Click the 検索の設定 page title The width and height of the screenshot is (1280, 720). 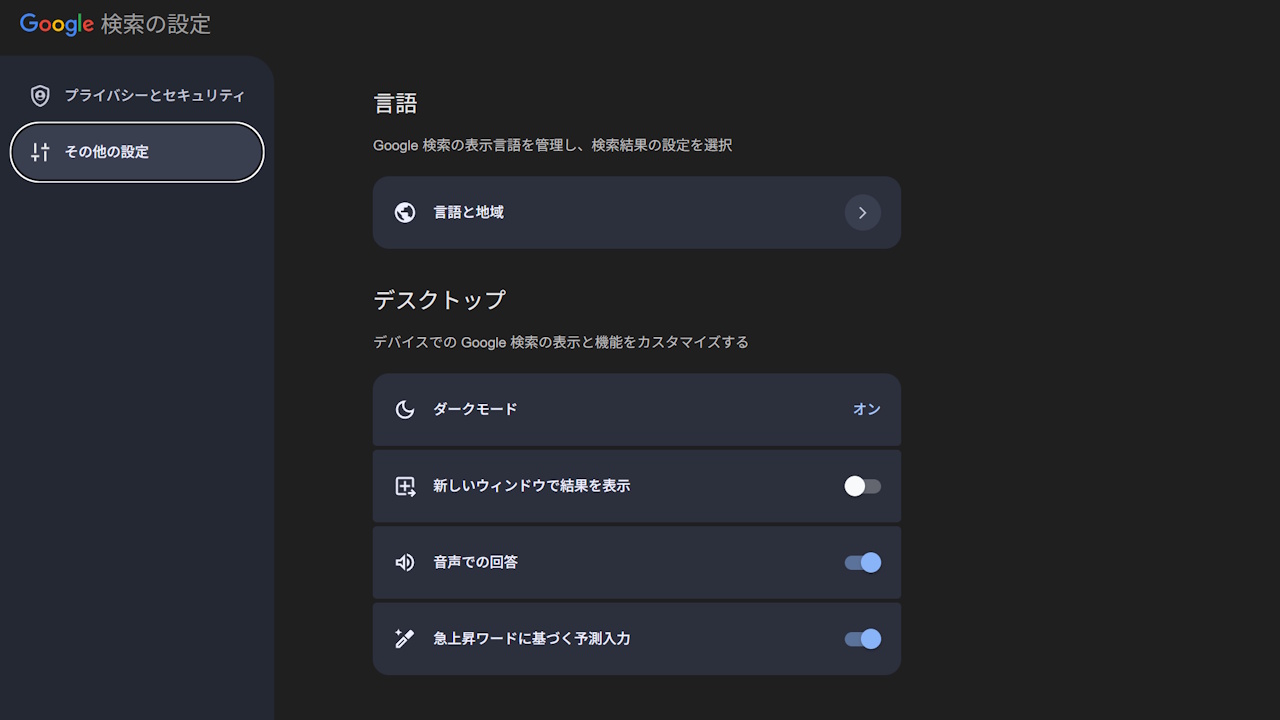156,24
